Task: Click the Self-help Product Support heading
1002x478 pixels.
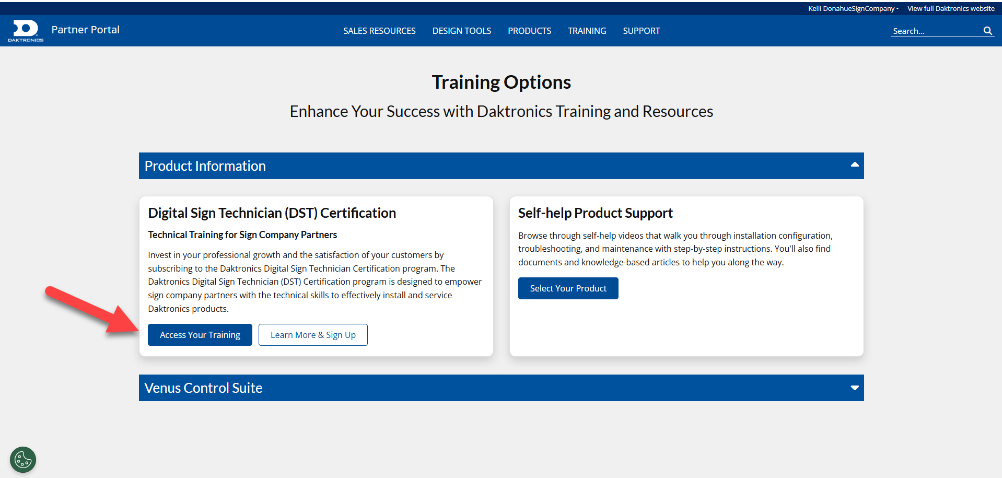Action: coord(595,213)
